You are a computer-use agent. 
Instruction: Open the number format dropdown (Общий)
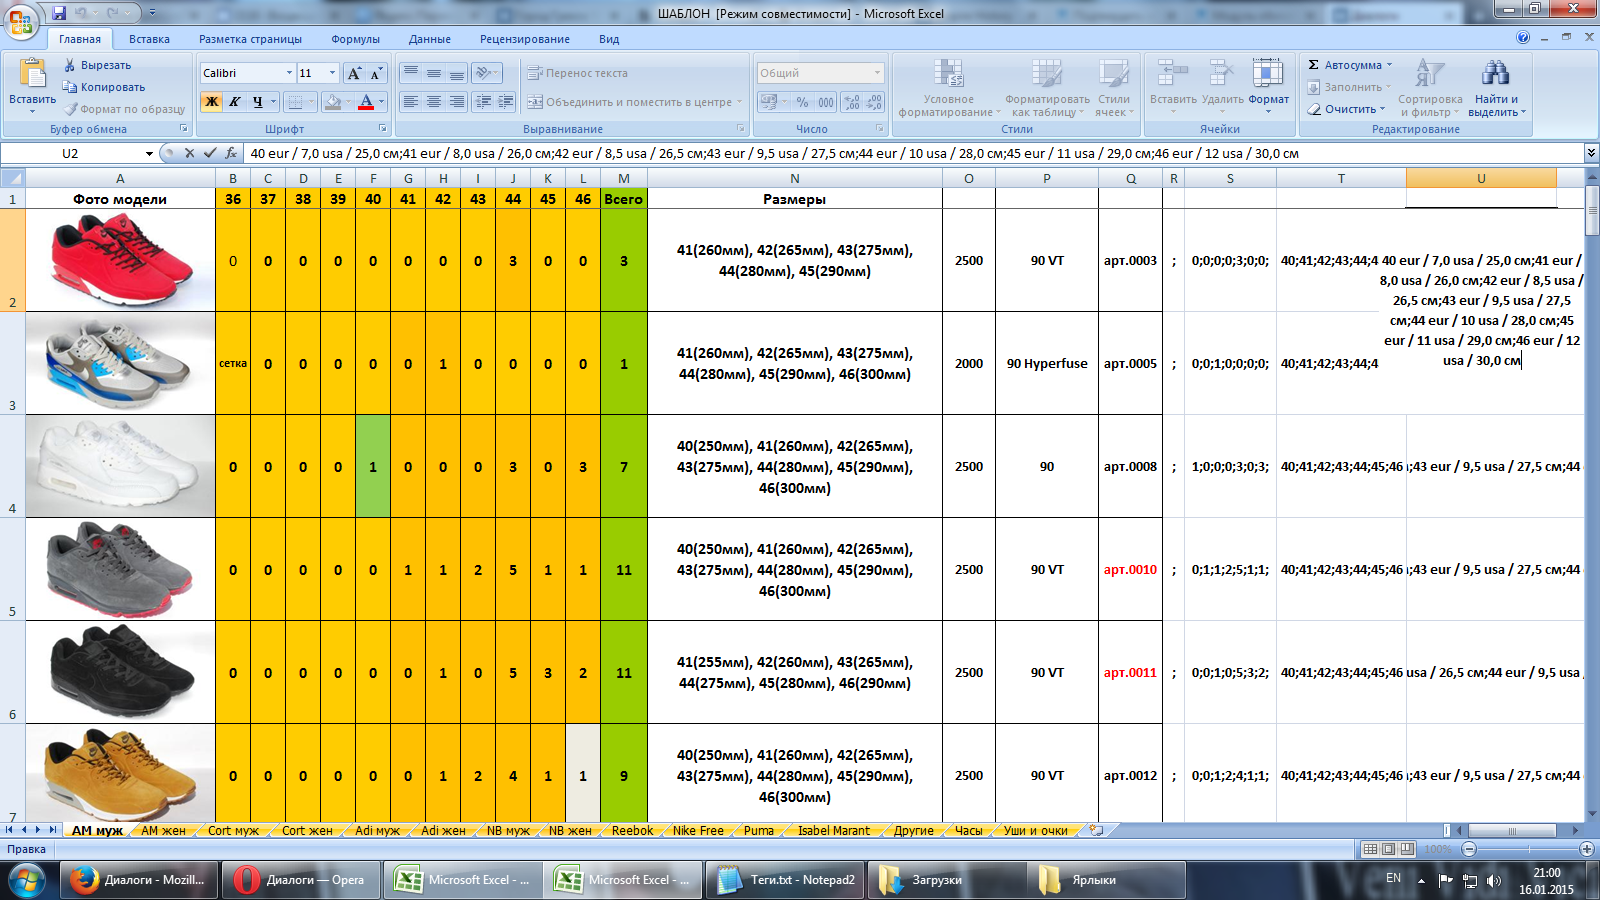877,73
